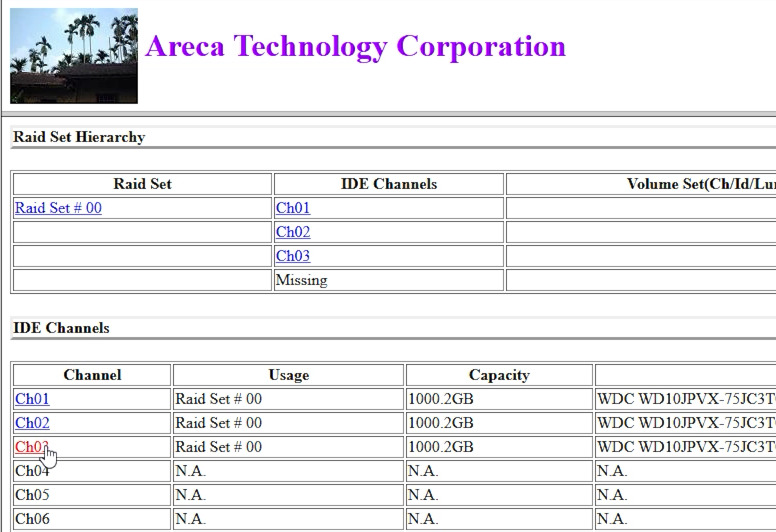Screen dimensions: 776x532
Task: Select the Missing cell in IDE Channels column
Action: (388, 280)
